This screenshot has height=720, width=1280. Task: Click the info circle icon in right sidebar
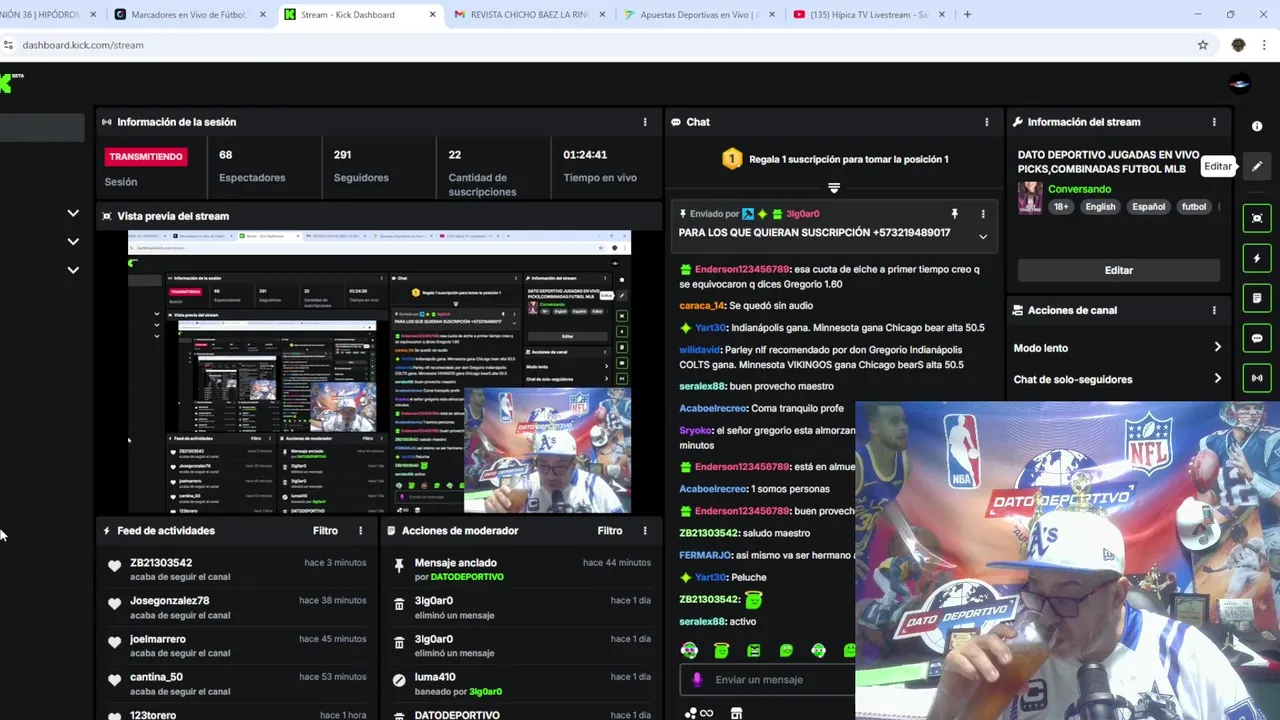[x=1257, y=126]
